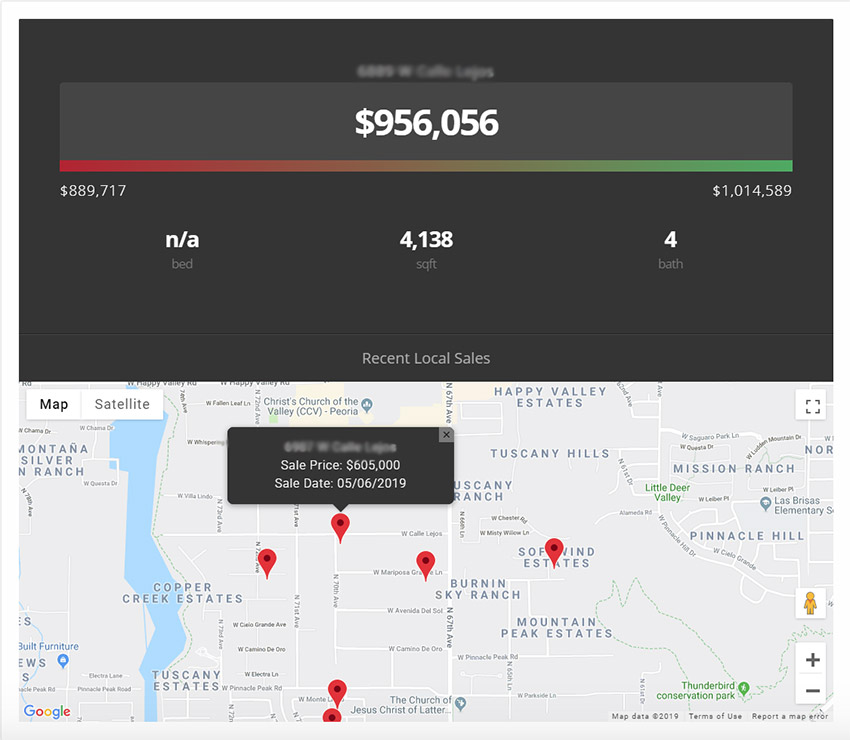Click the n/a bed value

182,240
